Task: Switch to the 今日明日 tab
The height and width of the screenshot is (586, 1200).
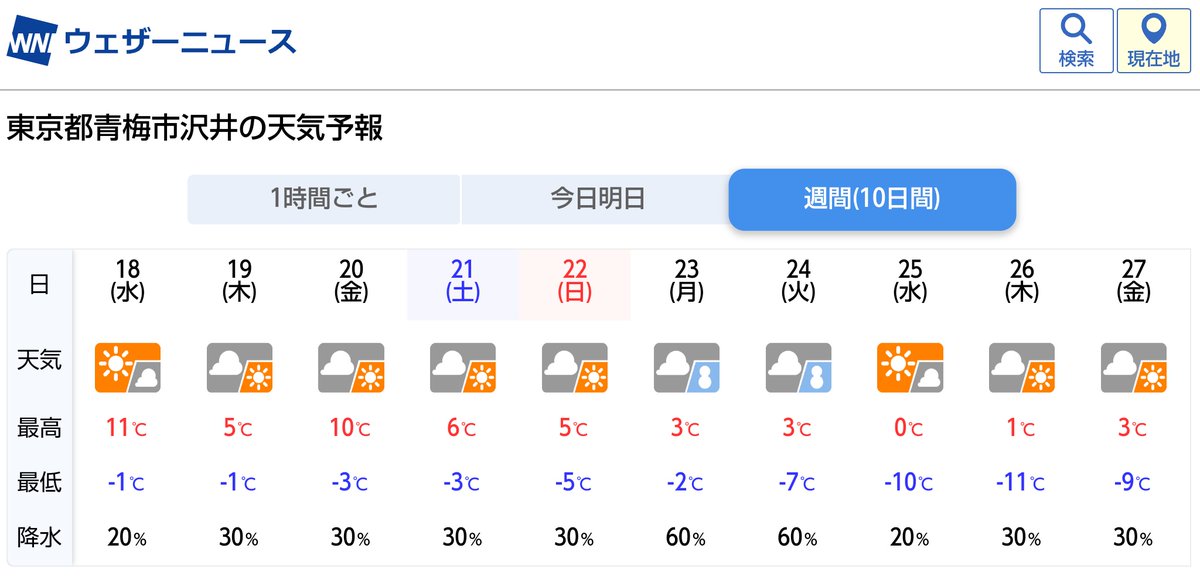Action: pos(597,199)
